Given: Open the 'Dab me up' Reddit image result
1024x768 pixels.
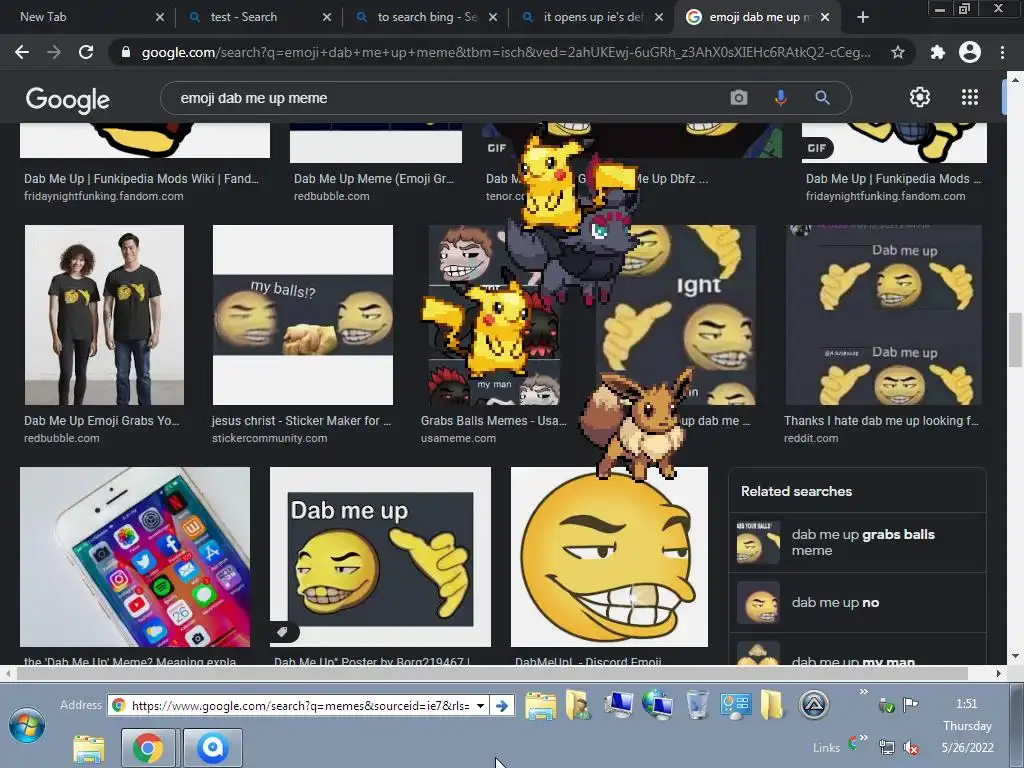Looking at the screenshot, I should [884, 315].
